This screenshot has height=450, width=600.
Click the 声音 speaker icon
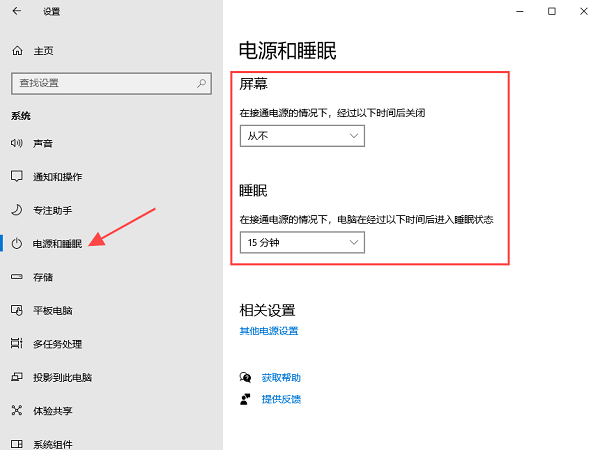16,143
